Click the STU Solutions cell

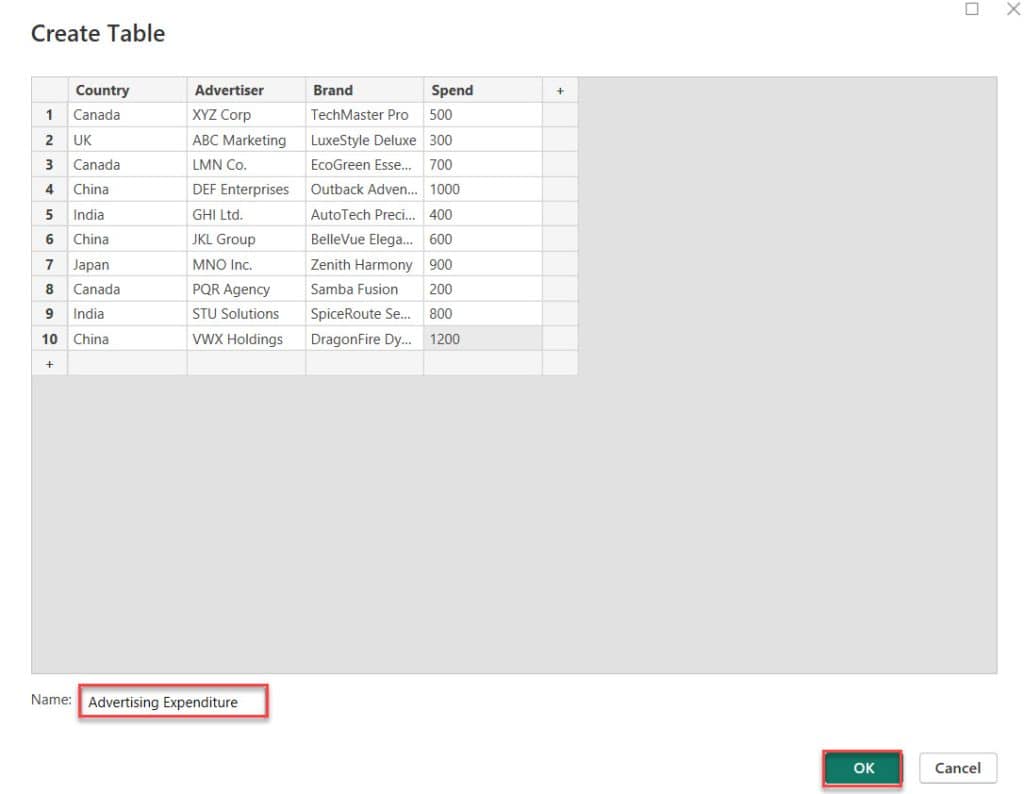coord(246,314)
